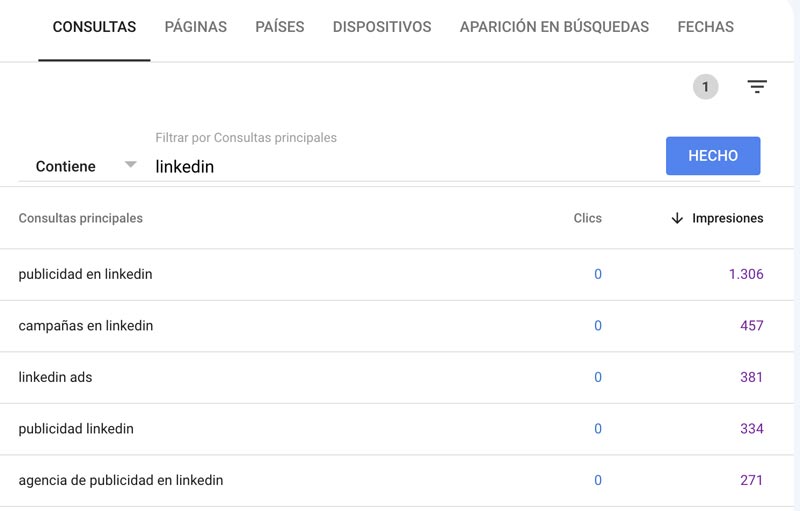
Task: Click clicks value for 'linkedin ads'
Action: tap(598, 377)
